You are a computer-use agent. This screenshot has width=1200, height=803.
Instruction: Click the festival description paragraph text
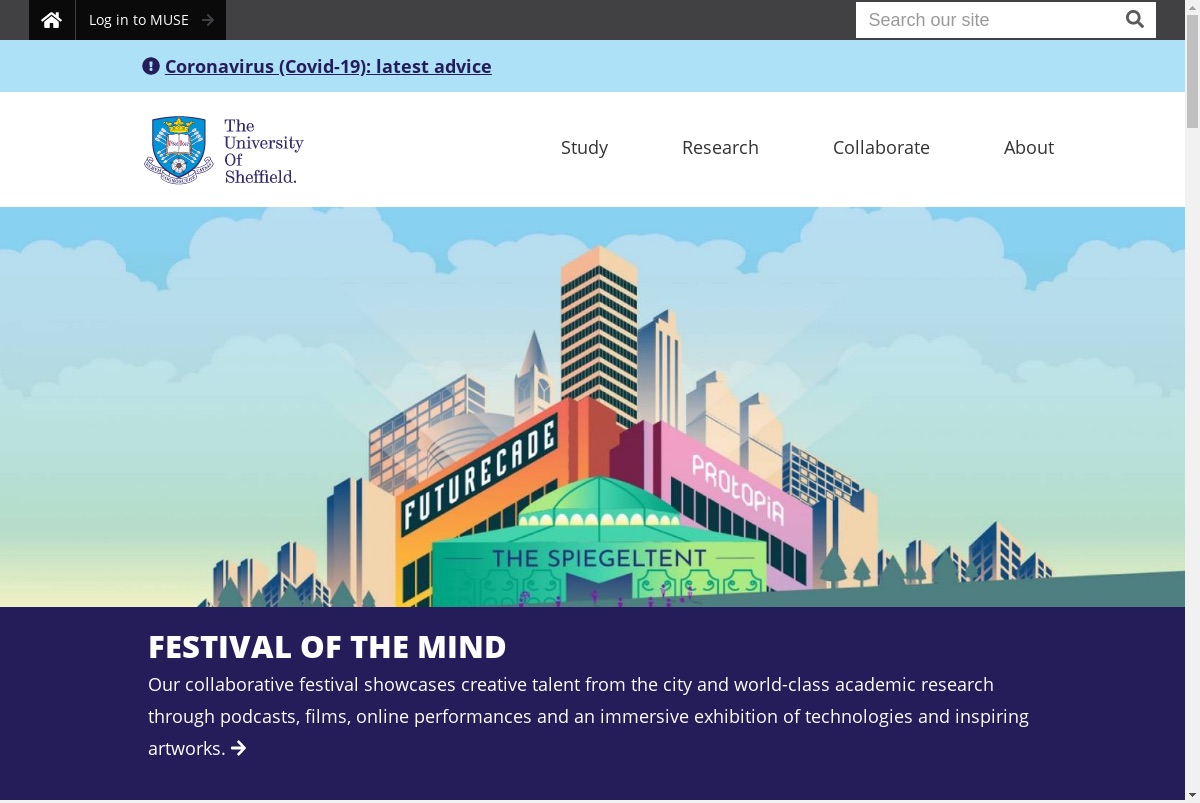click(x=590, y=717)
